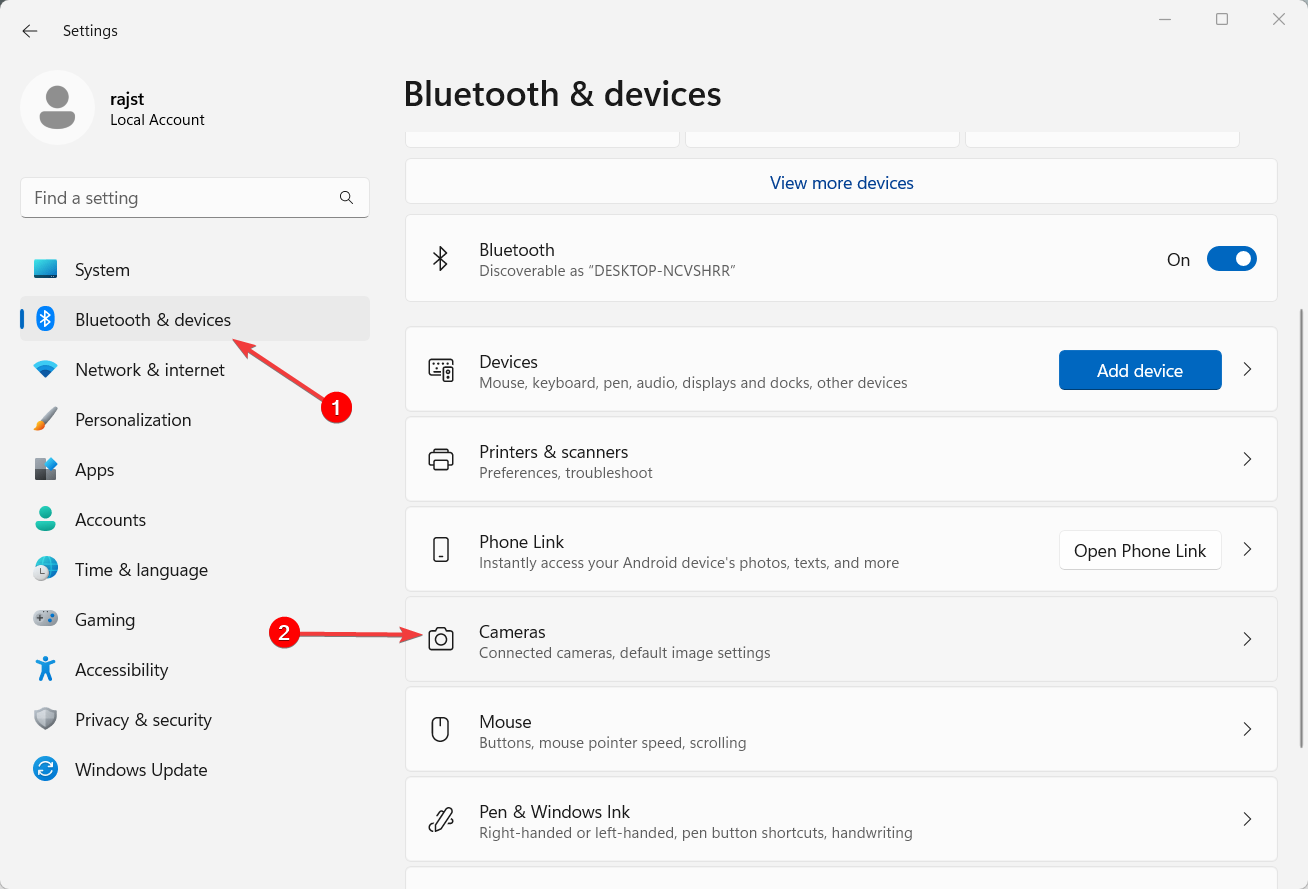Expand Printers & scanners chevron

click(1247, 459)
